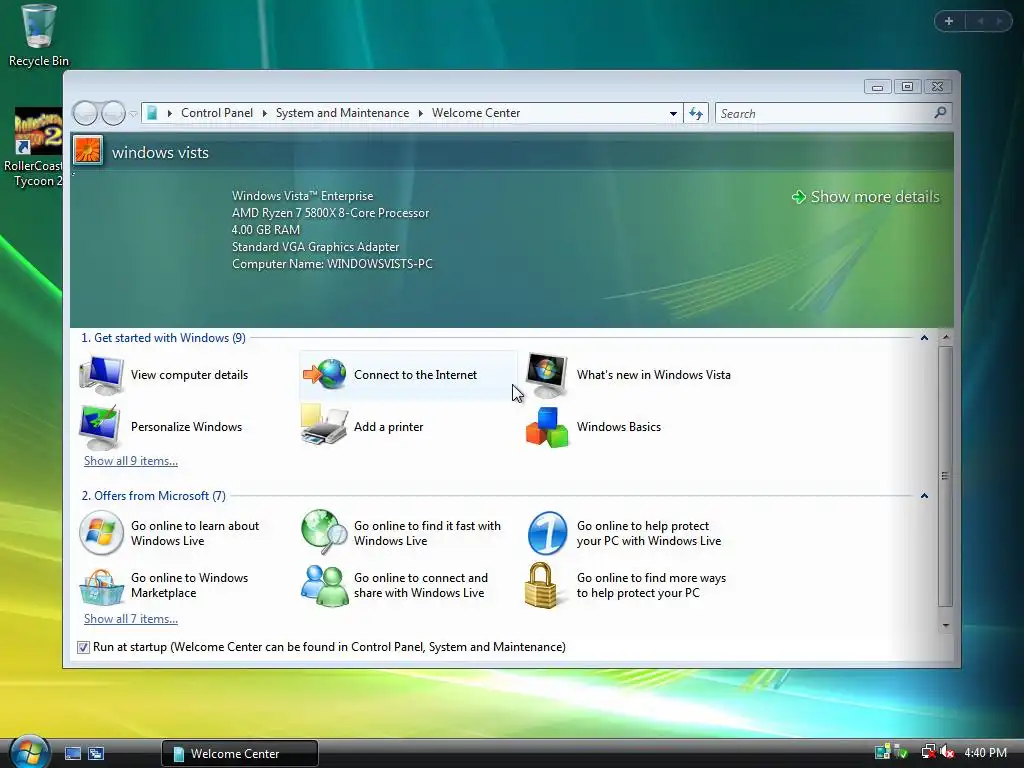
Task: Click the sidebar previous gadget arrow
Action: click(980, 22)
